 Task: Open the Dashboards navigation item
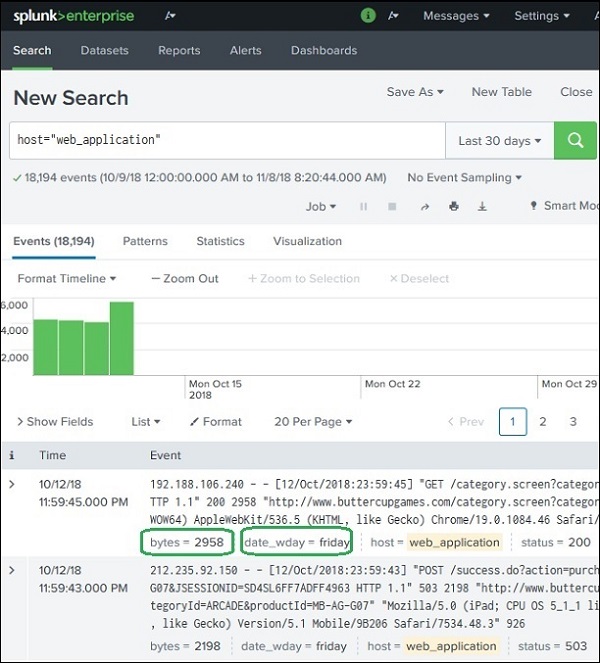coord(324,50)
